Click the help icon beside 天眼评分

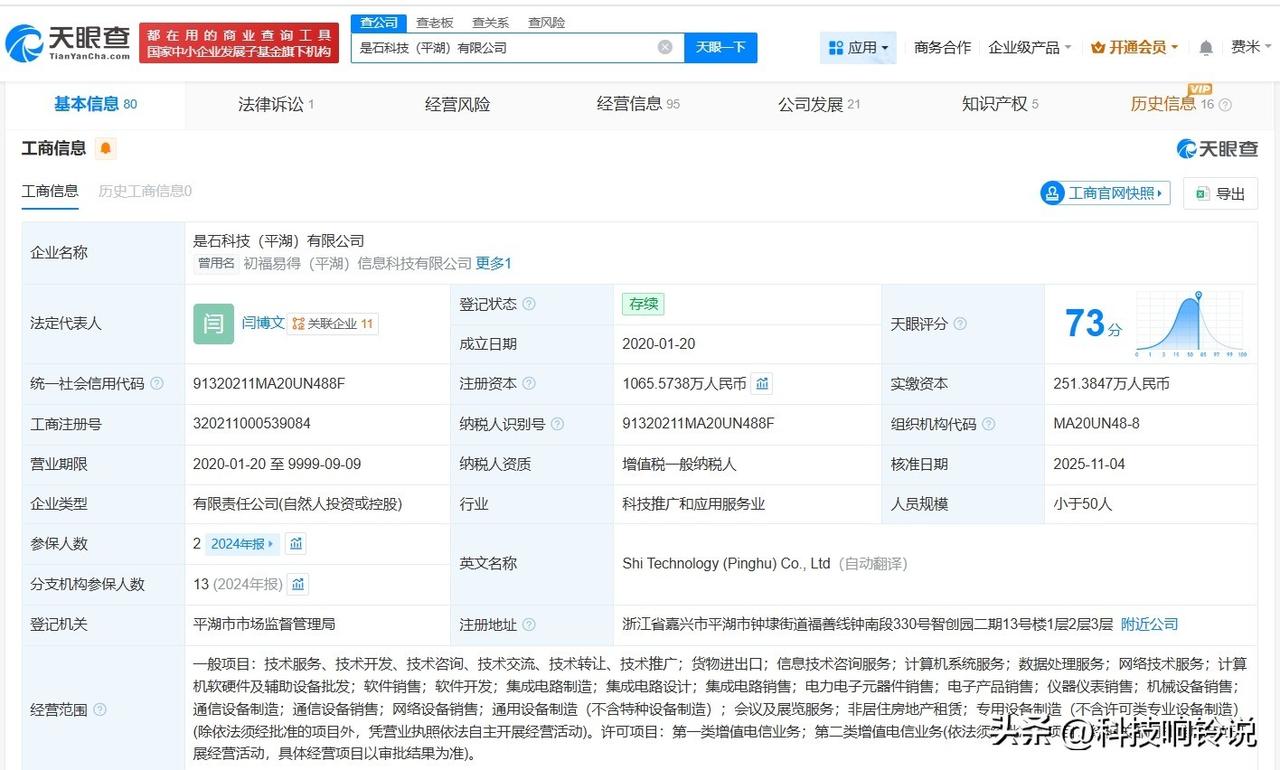pos(960,324)
